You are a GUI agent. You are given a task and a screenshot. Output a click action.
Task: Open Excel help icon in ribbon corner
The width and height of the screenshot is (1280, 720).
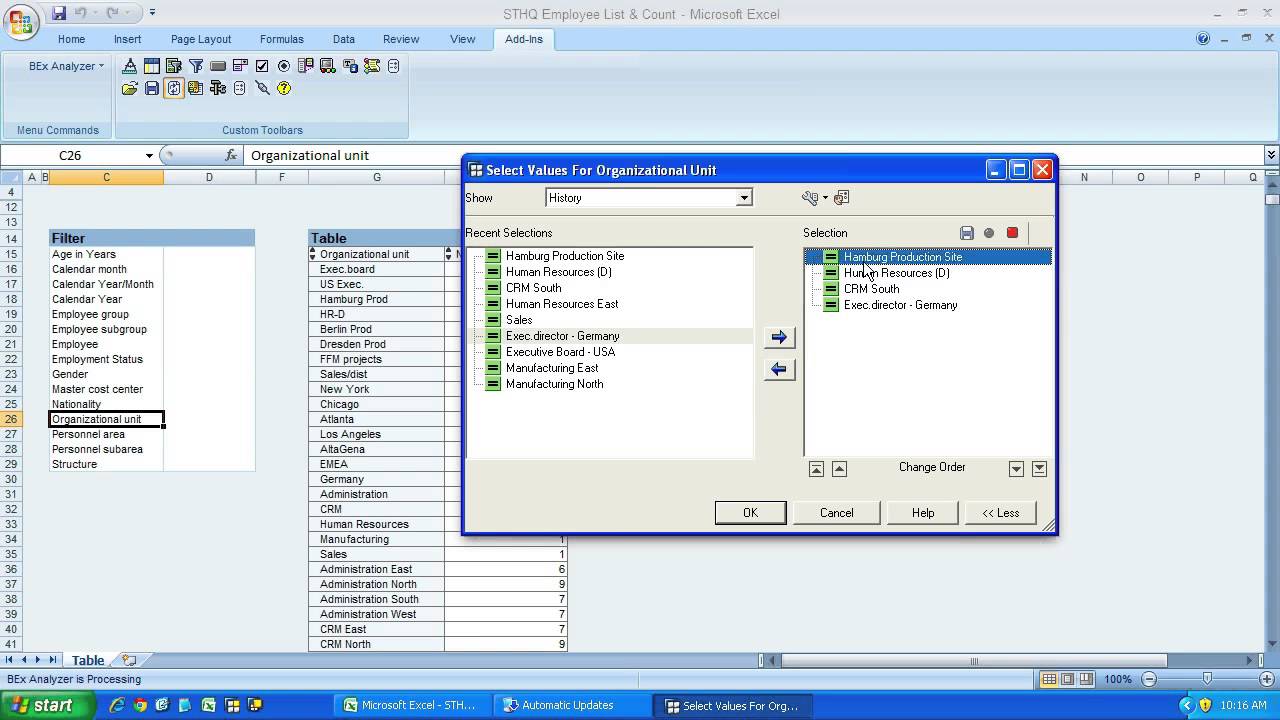(x=1203, y=39)
